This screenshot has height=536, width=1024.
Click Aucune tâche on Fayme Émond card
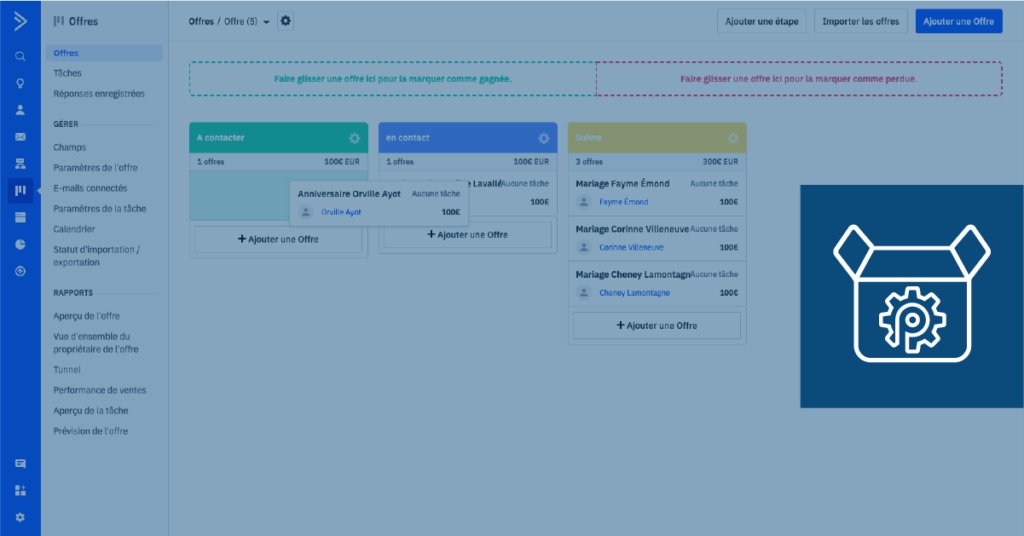pyautogui.click(x=714, y=183)
